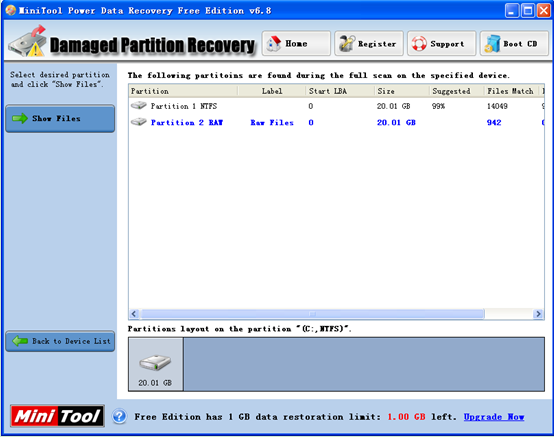Viewport: 554px width, 437px height.
Task: Click Partition 1's 20.01 GB size cell
Action: (393, 106)
